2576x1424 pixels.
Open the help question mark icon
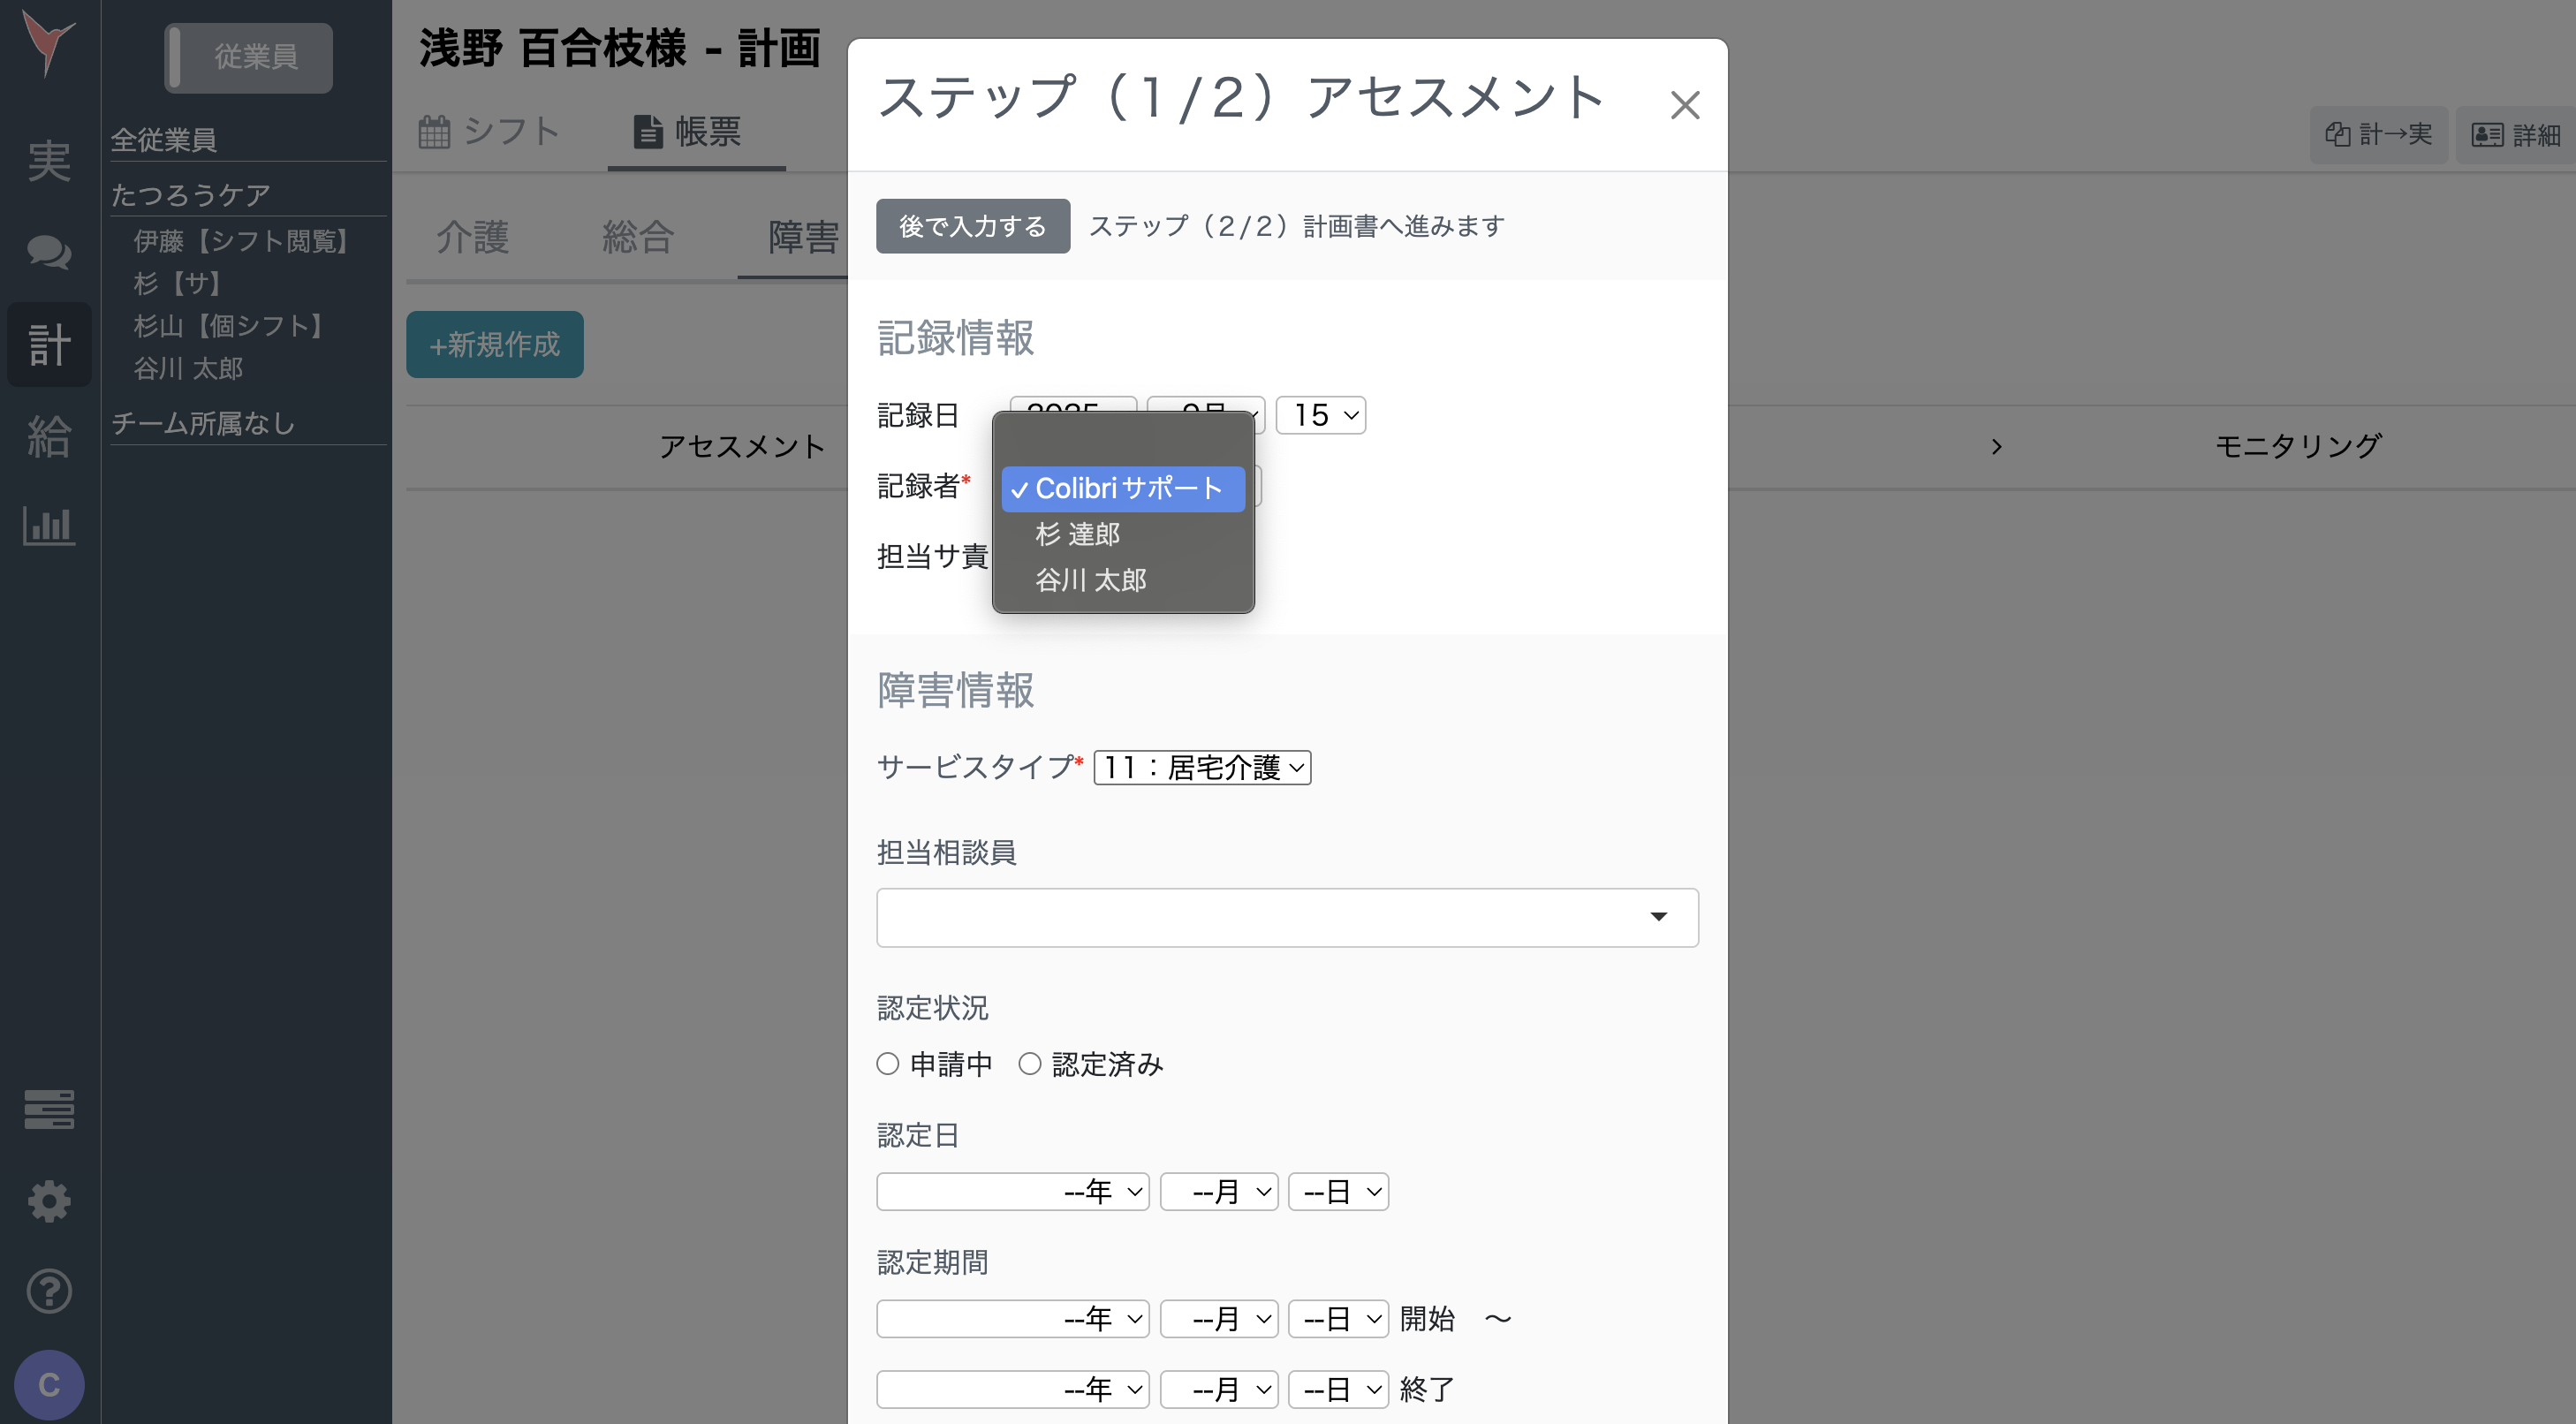coord(48,1290)
